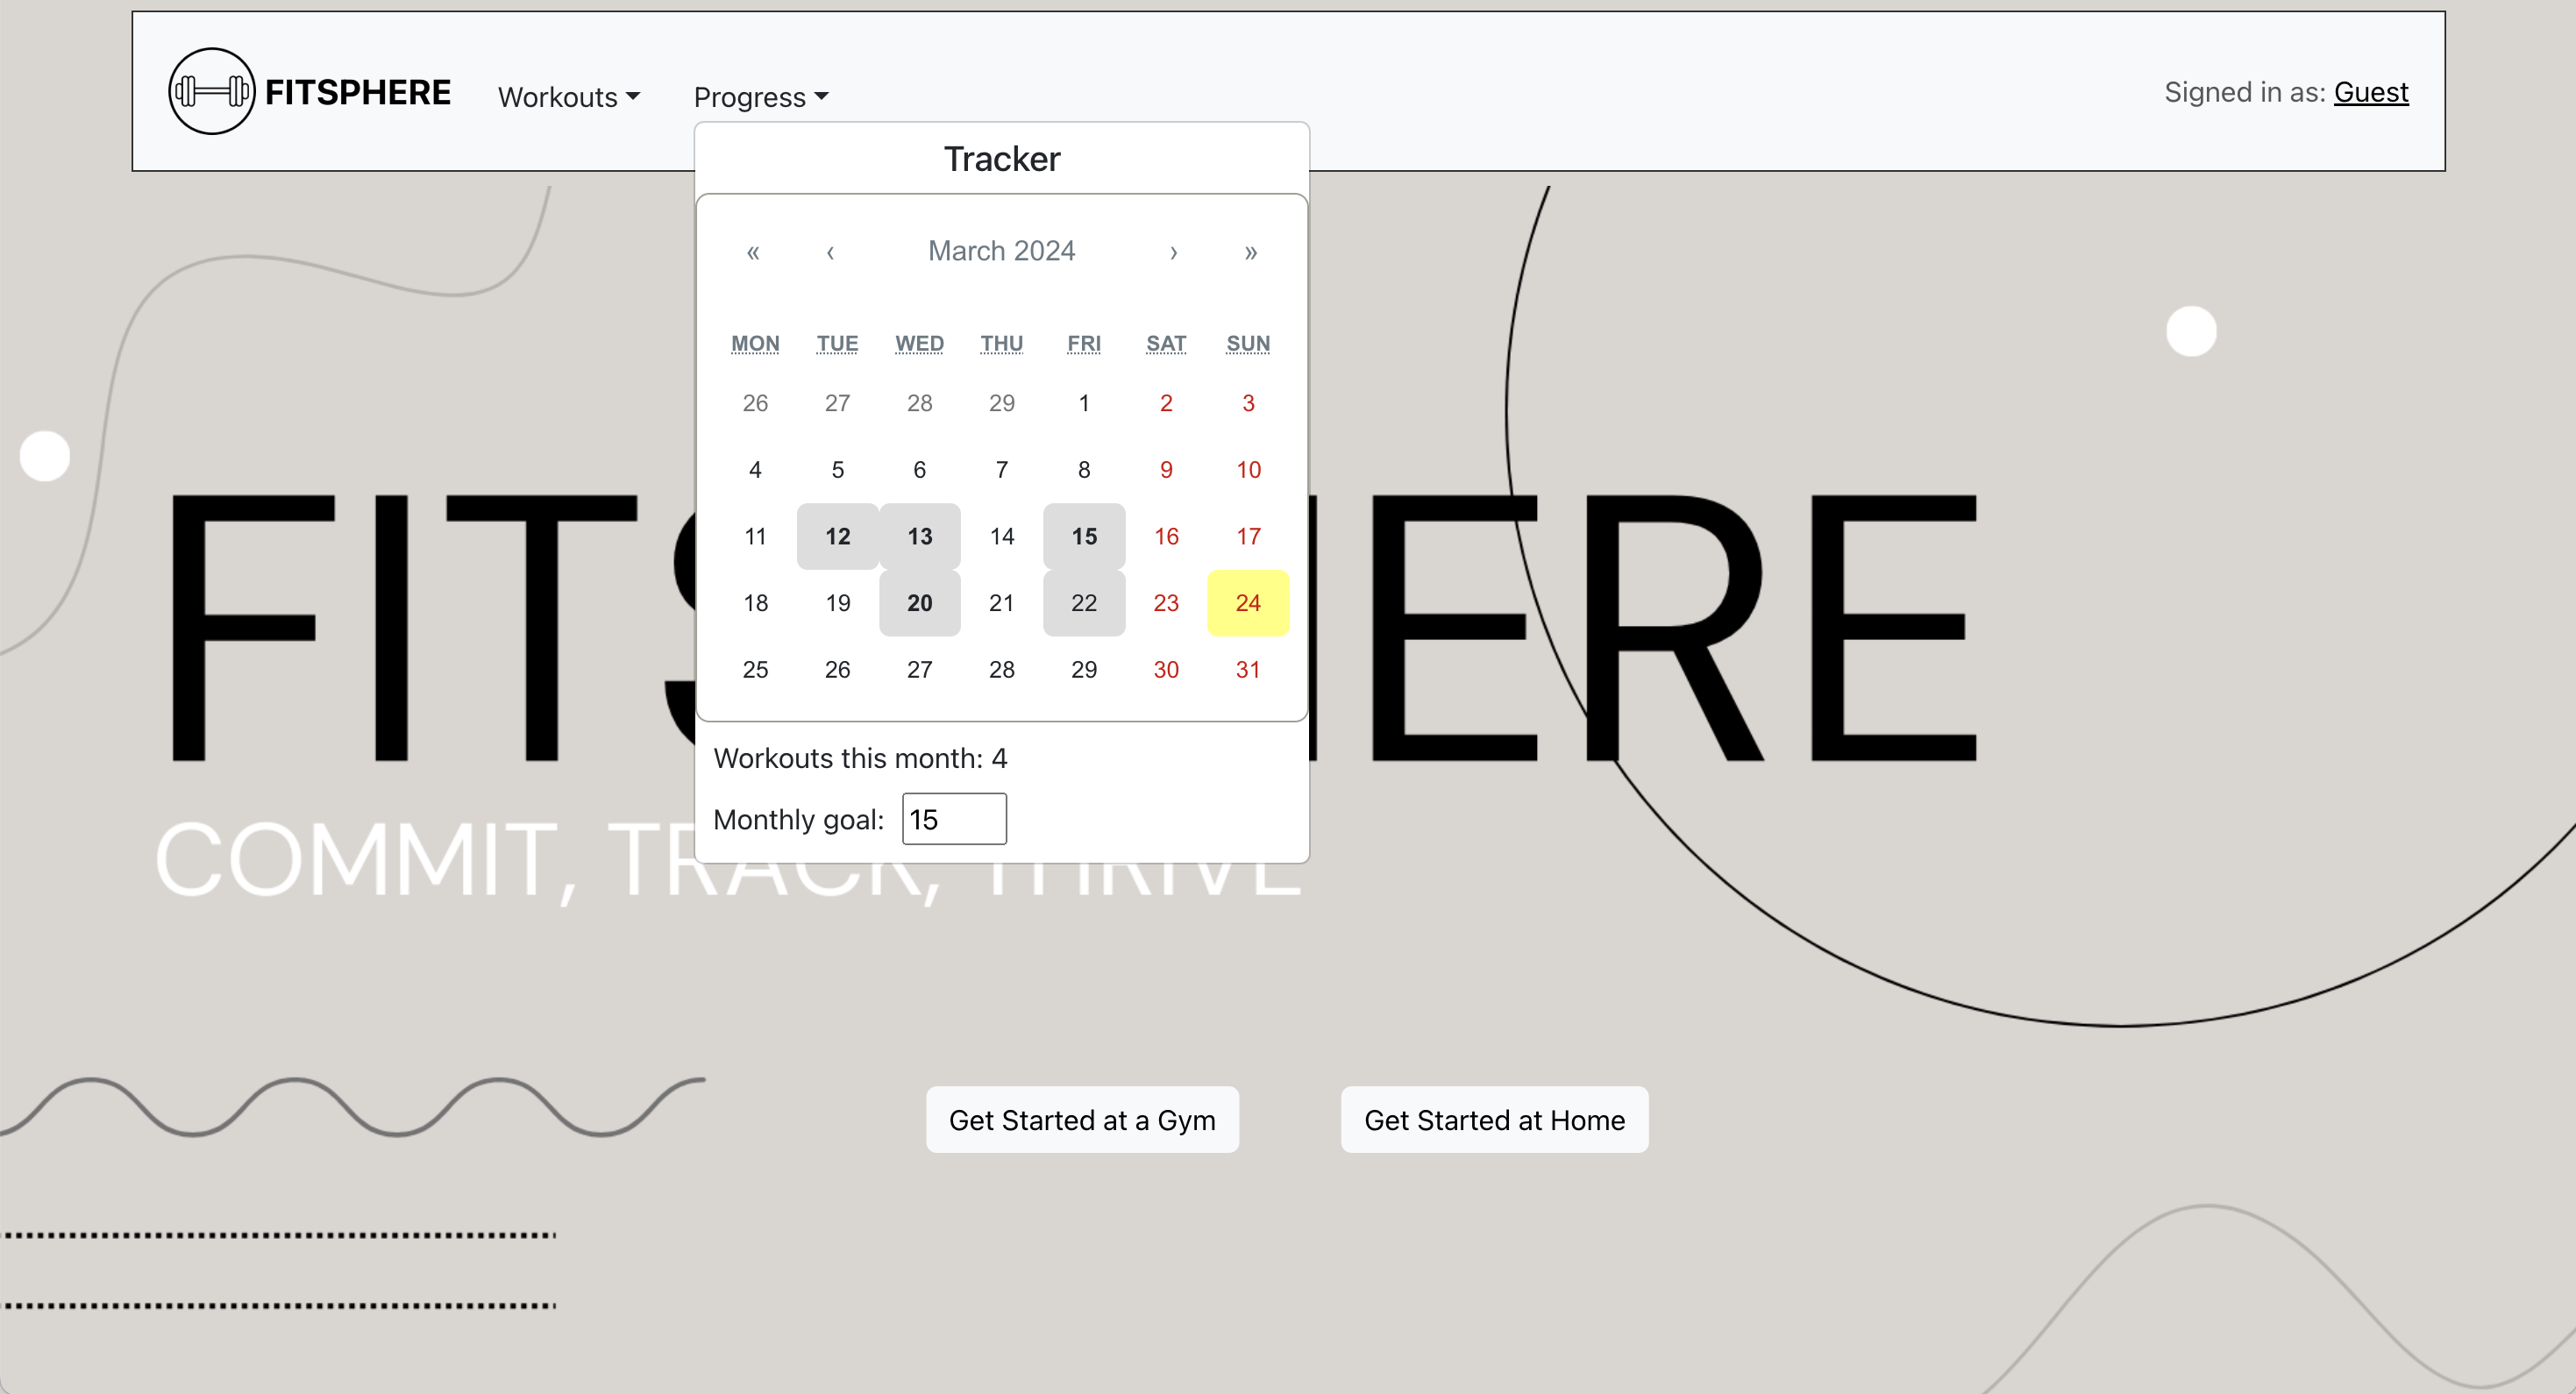The width and height of the screenshot is (2576, 1394).
Task: Mark a workout on March 27
Action: [x=919, y=670]
